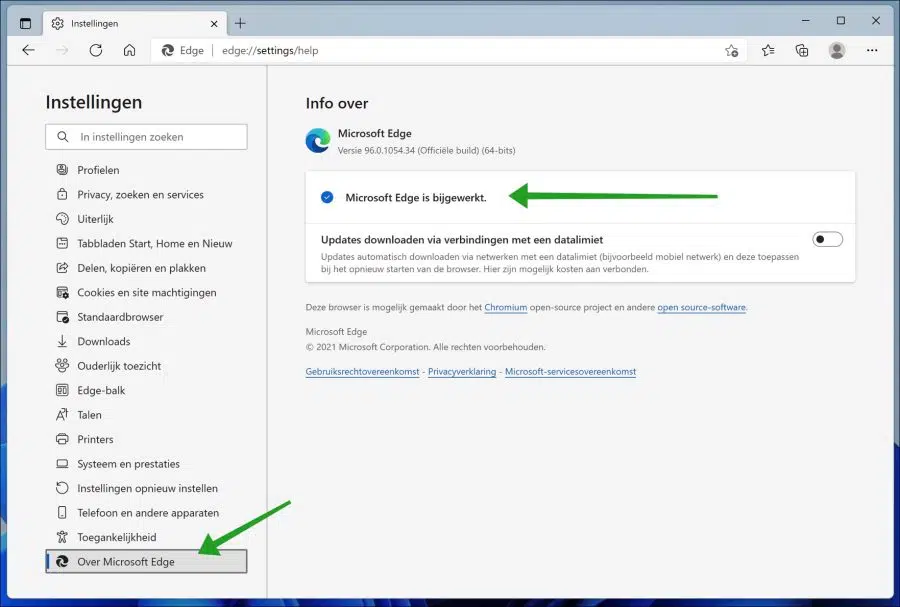Click the Instellingen heading
This screenshot has height=607, width=900.
[94, 102]
